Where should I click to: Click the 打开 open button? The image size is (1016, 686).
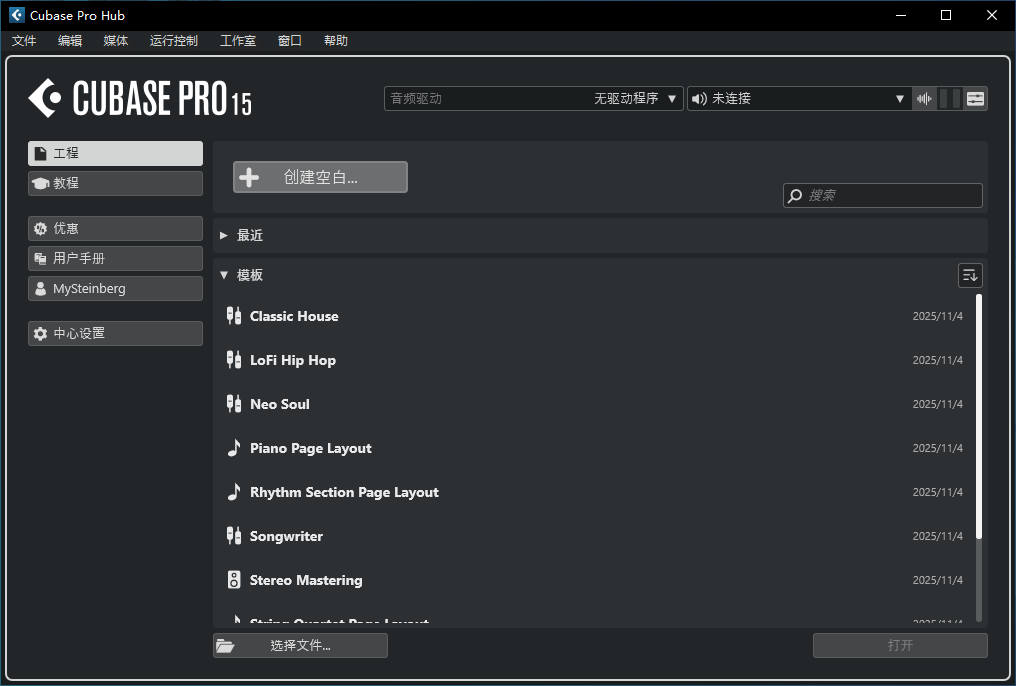[900, 646]
